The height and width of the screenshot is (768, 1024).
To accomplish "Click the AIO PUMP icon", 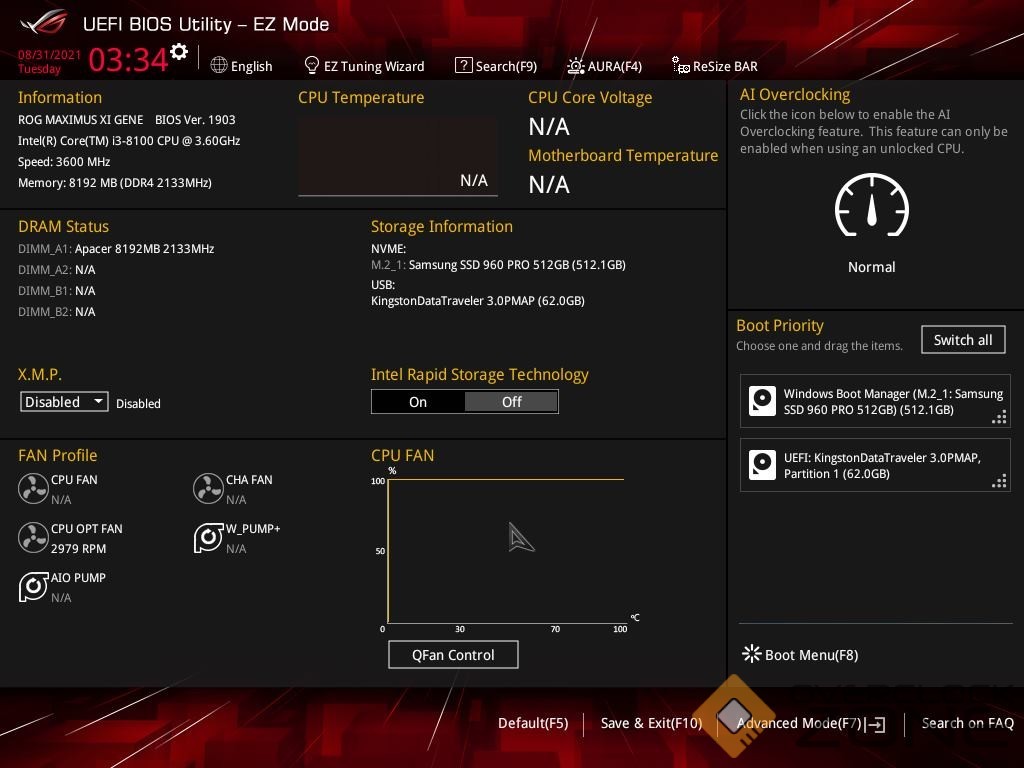I will [x=33, y=586].
